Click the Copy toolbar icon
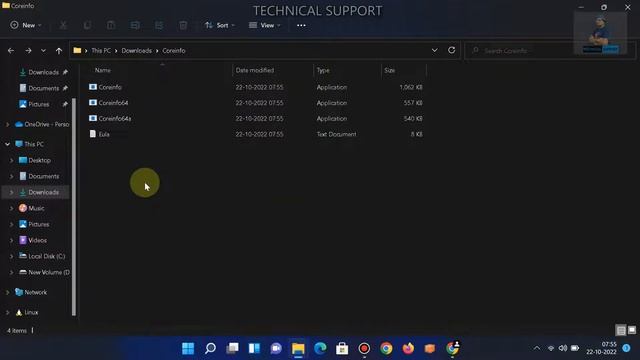The height and width of the screenshot is (360, 640). point(87,25)
